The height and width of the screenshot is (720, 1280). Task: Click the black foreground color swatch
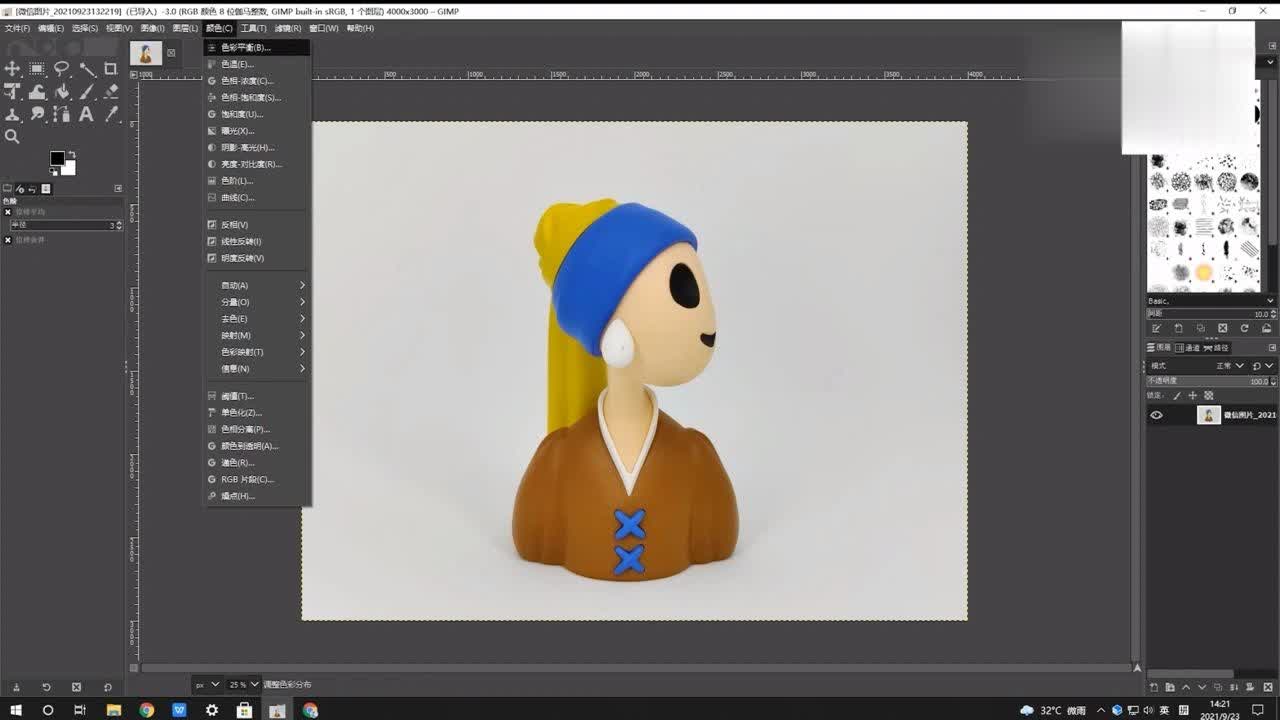57,158
